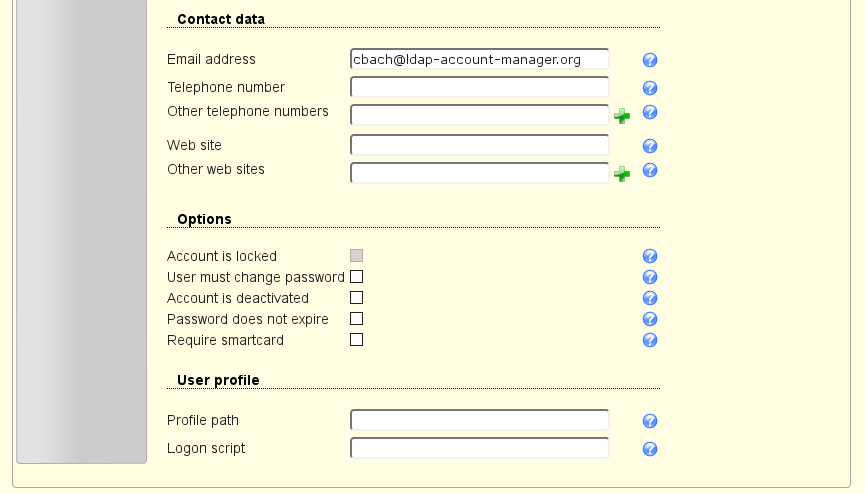Click the Email address input field
The height and width of the screenshot is (494, 865).
479,60
